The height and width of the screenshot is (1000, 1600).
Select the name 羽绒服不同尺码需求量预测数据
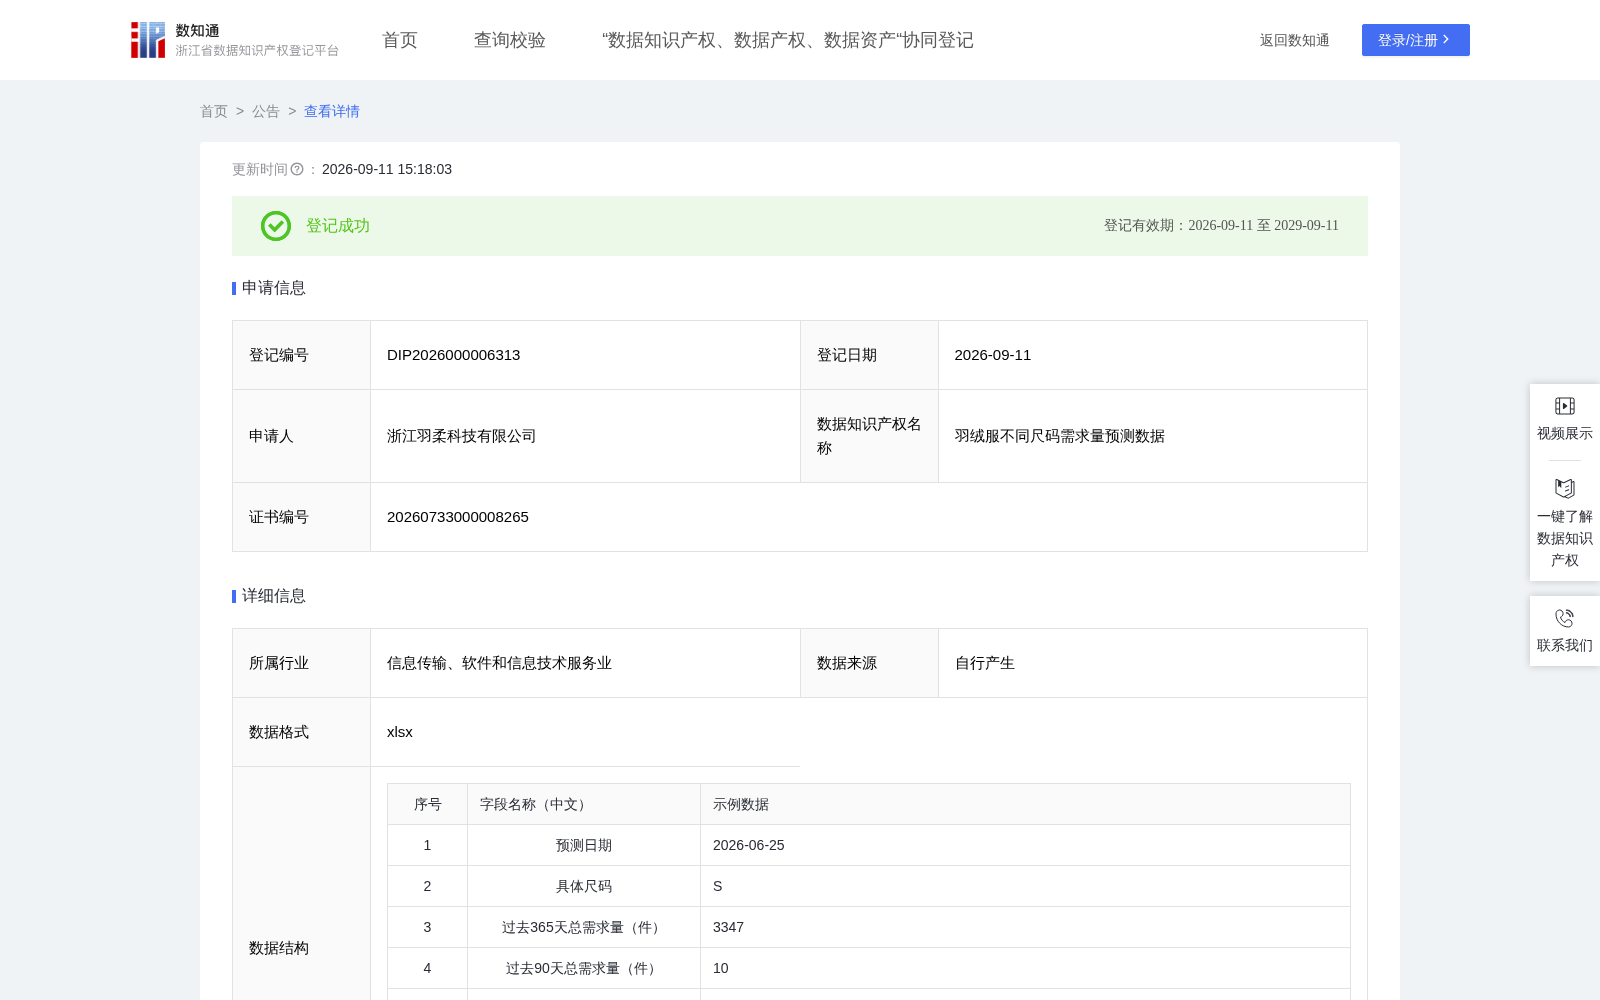[1060, 436]
